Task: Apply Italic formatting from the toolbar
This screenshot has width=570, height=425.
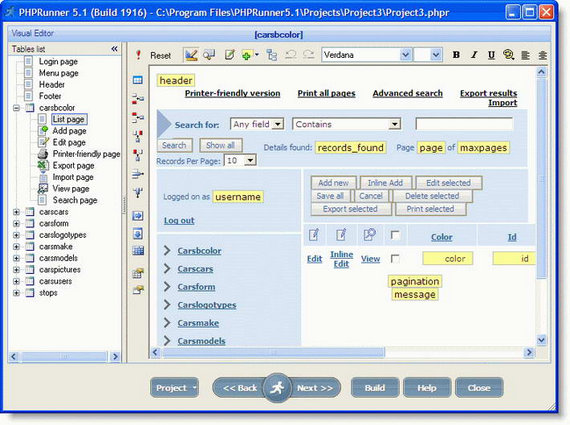Action: pos(474,55)
